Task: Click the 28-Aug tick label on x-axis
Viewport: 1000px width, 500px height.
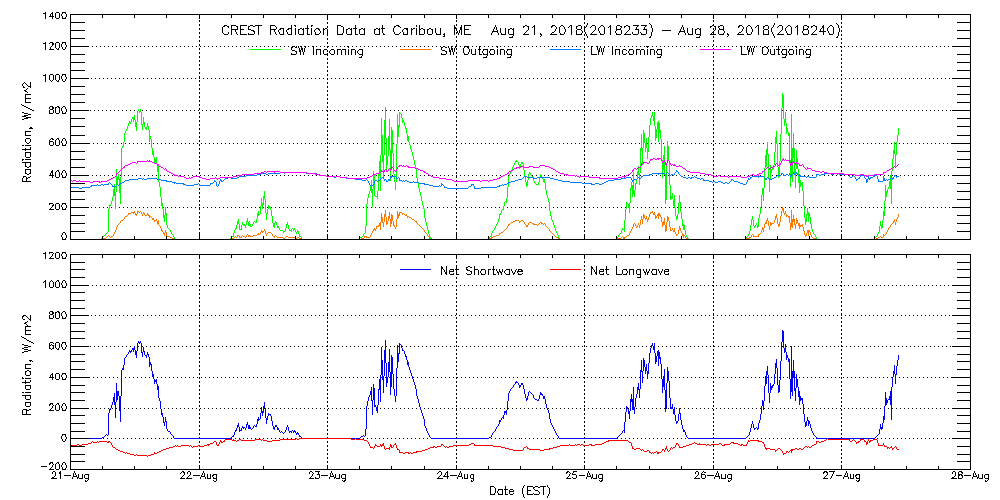Action: coord(968,476)
